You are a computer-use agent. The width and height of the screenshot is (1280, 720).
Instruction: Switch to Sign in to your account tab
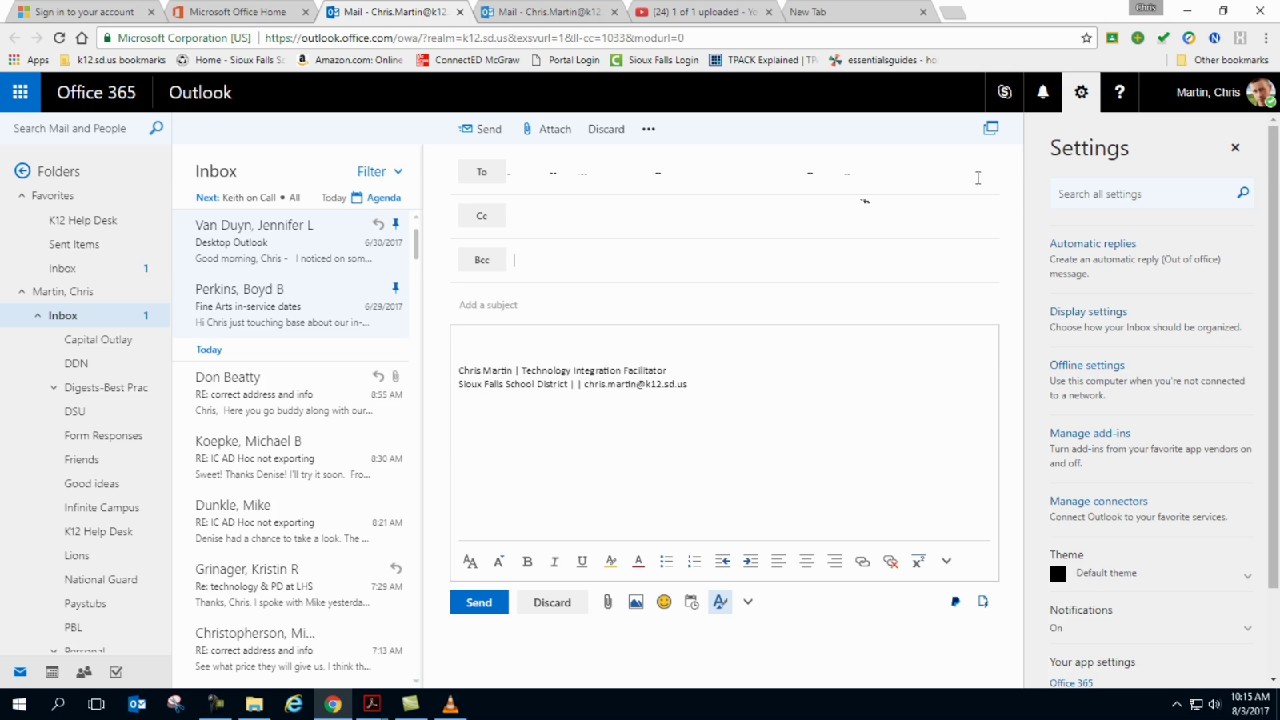[x=84, y=12]
